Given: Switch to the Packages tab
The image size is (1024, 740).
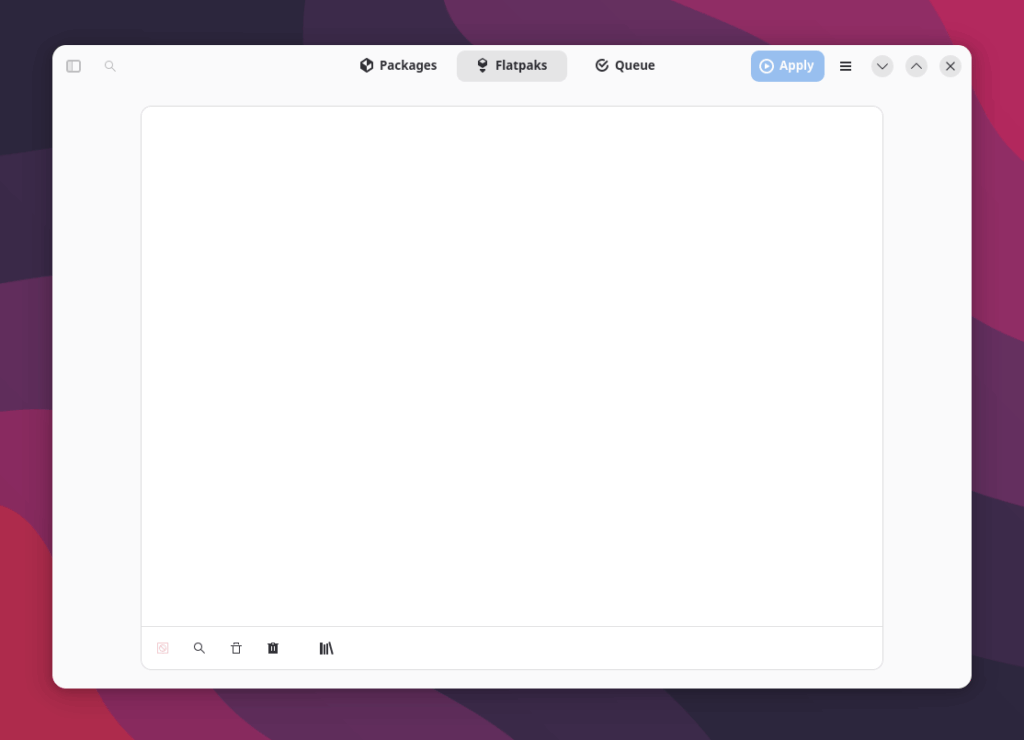Looking at the screenshot, I should (398, 66).
